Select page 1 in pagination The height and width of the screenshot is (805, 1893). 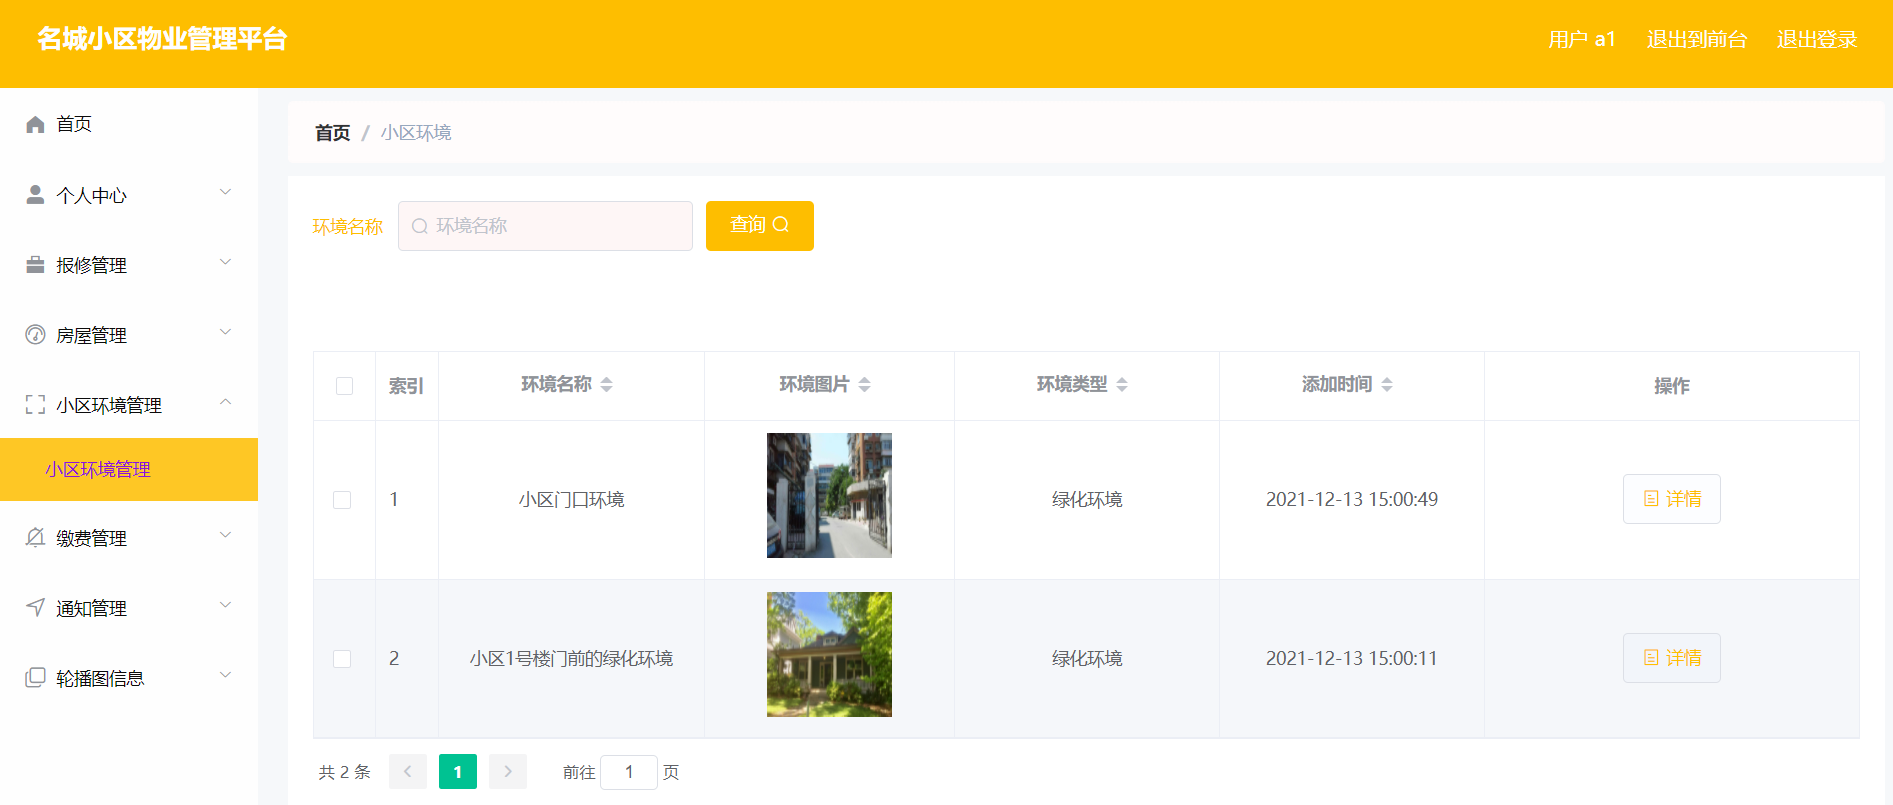458,772
